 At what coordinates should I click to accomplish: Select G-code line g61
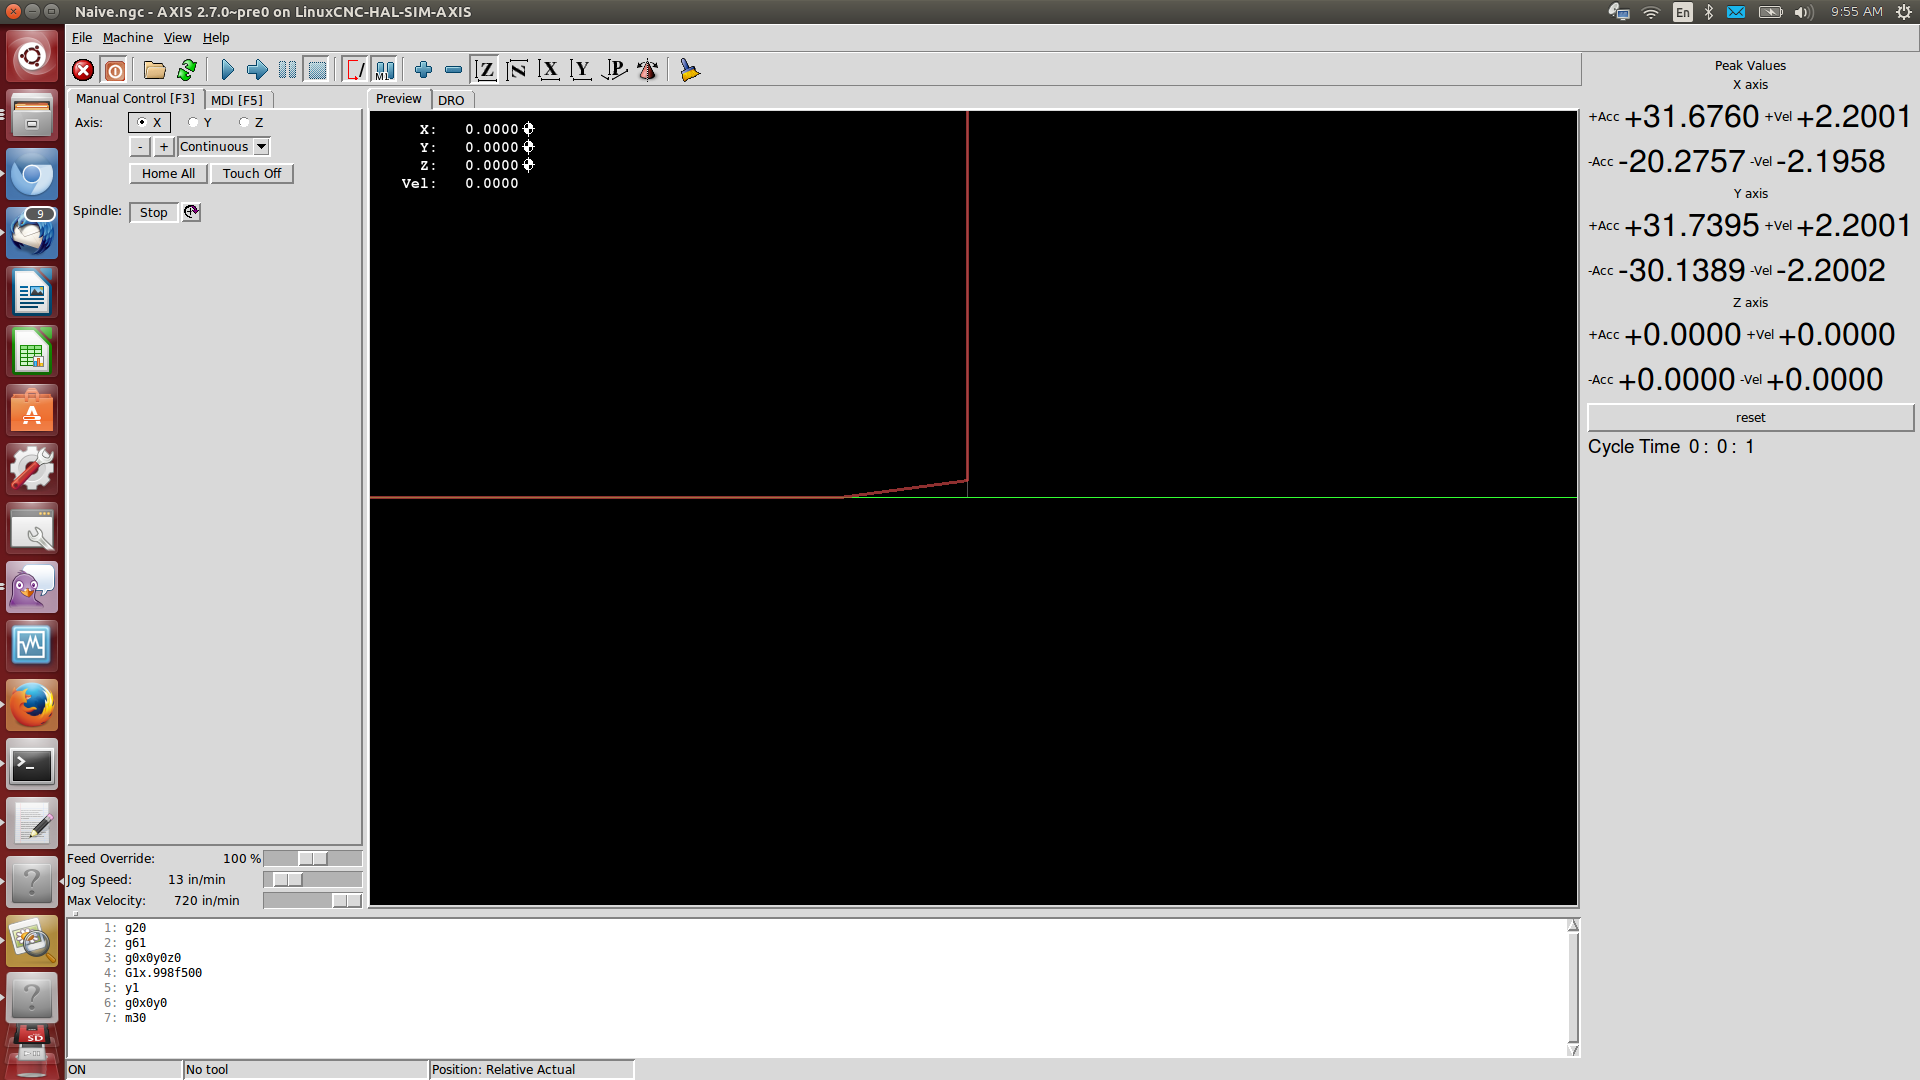[135, 943]
